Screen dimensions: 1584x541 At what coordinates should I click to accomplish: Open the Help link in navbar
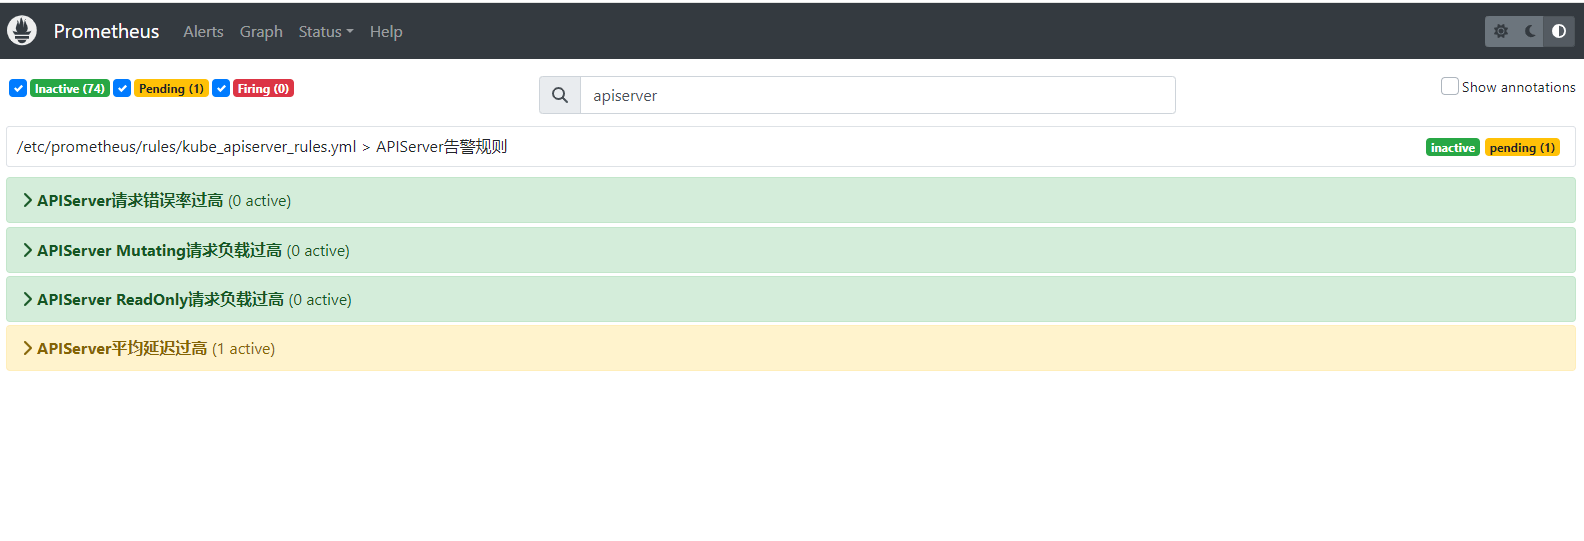(386, 31)
